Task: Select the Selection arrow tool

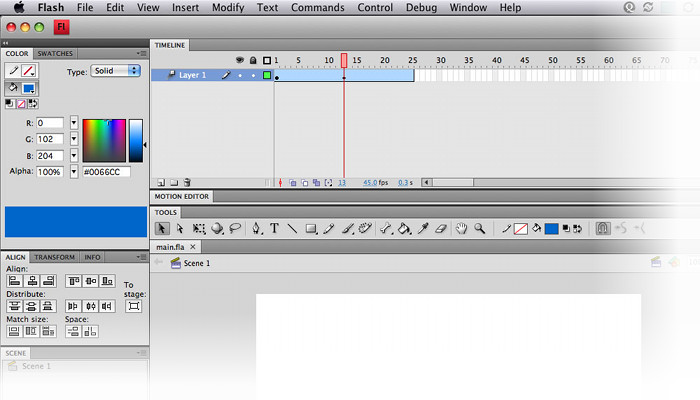Action: (x=162, y=229)
